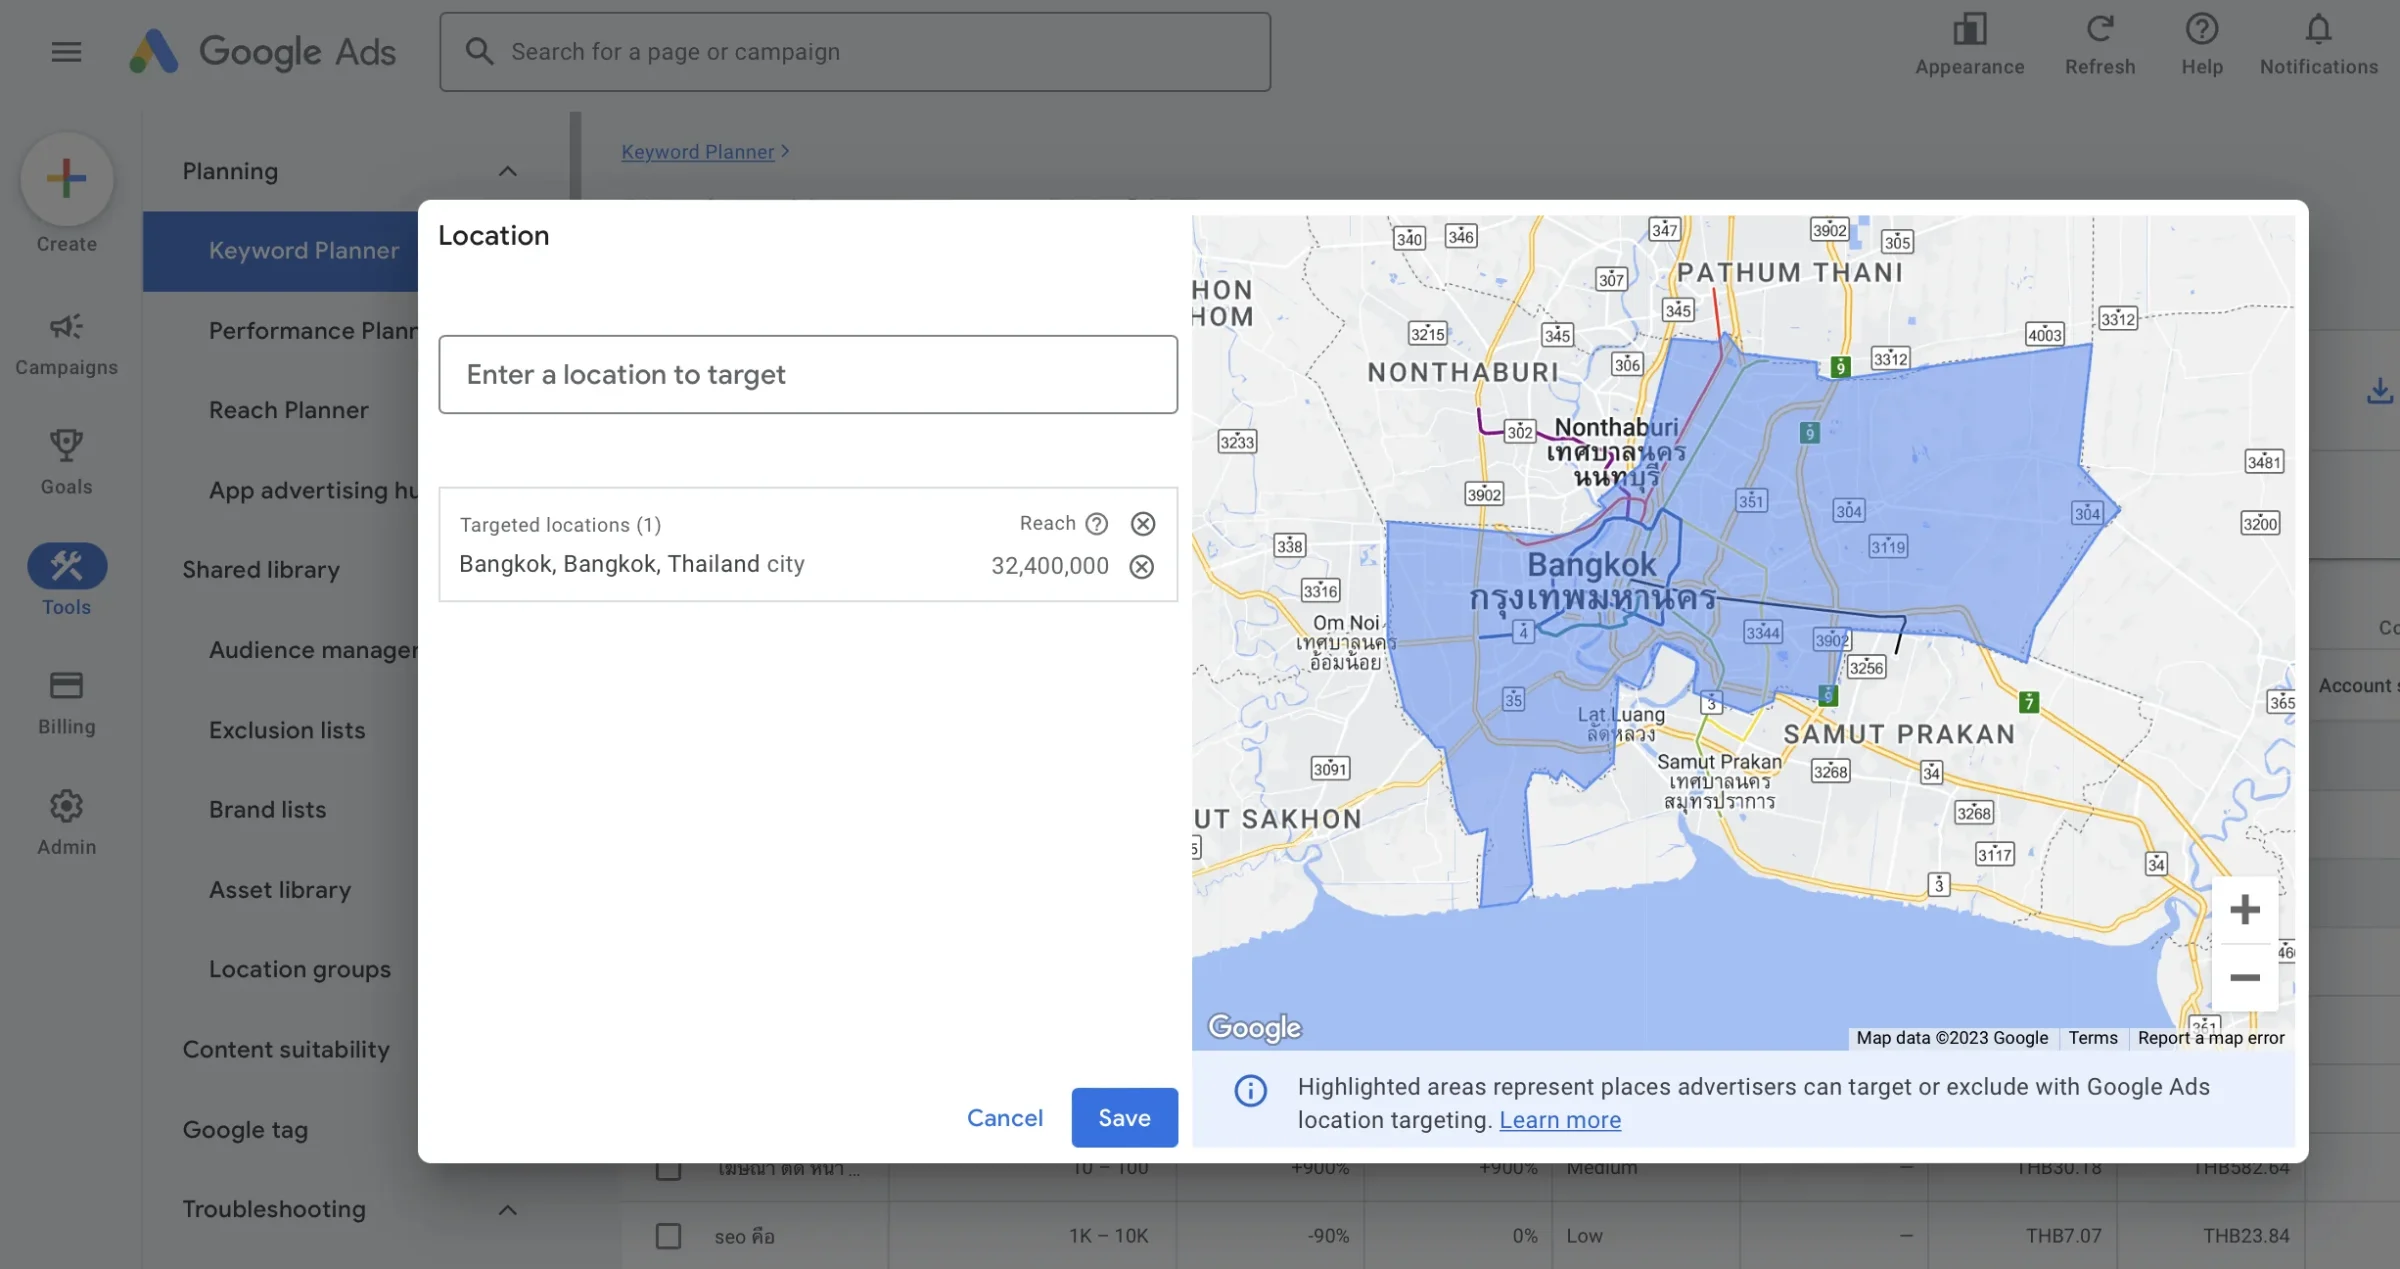2400x1269 pixels.
Task: Remove Bangkok location from targets
Action: (x=1141, y=567)
